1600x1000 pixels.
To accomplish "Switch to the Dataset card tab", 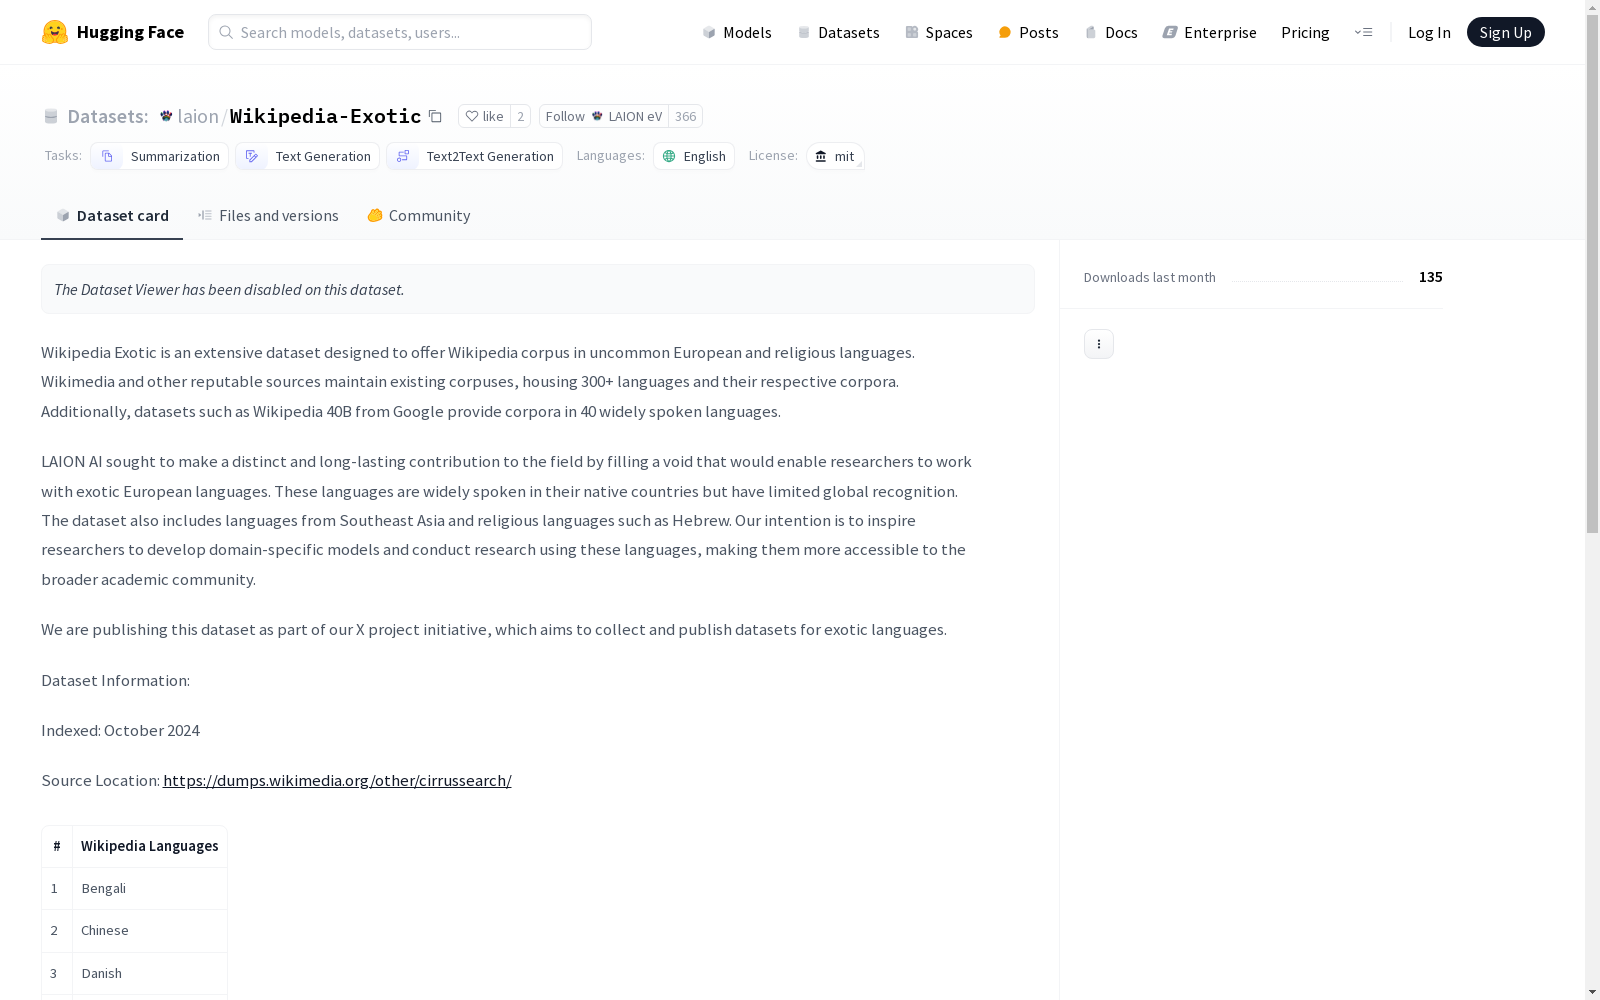I will [x=112, y=216].
